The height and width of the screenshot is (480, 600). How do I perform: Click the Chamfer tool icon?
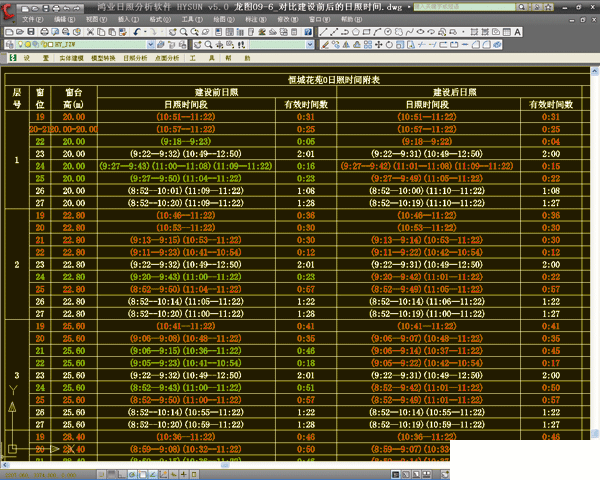coord(476,45)
